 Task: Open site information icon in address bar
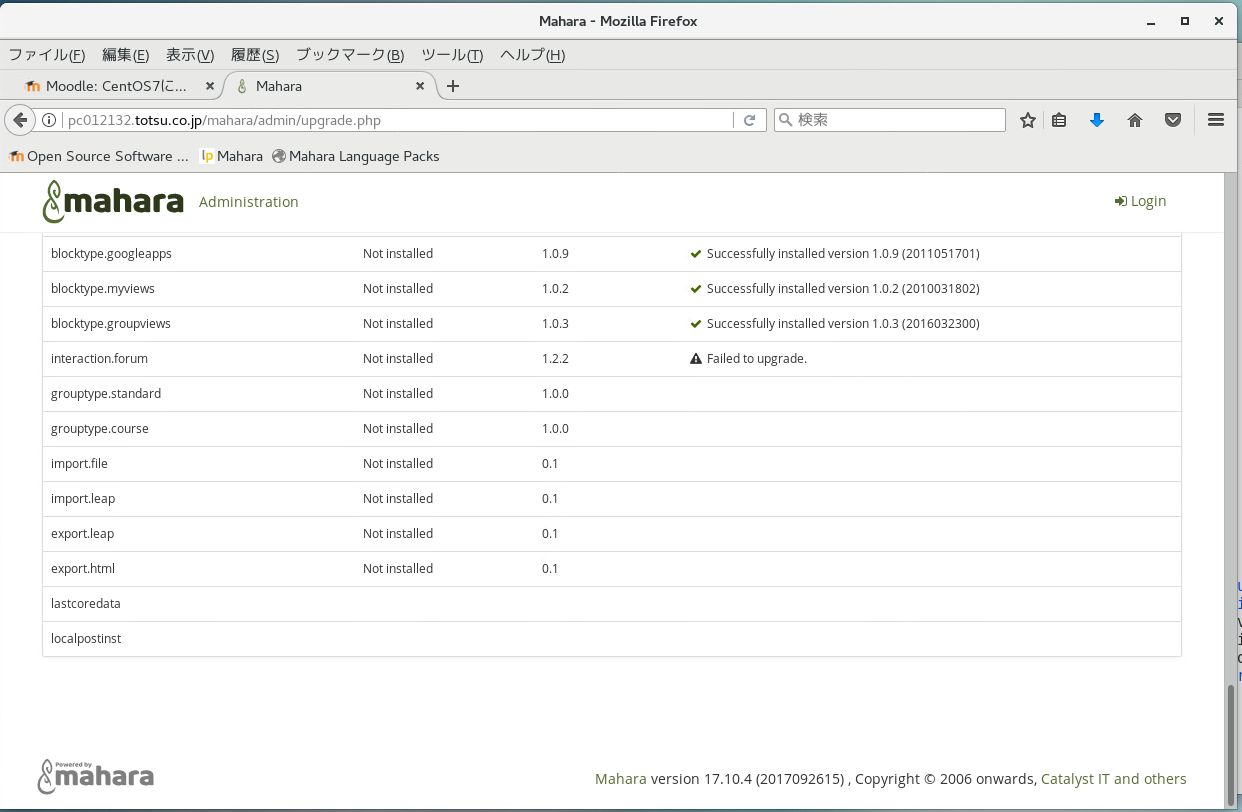48,120
